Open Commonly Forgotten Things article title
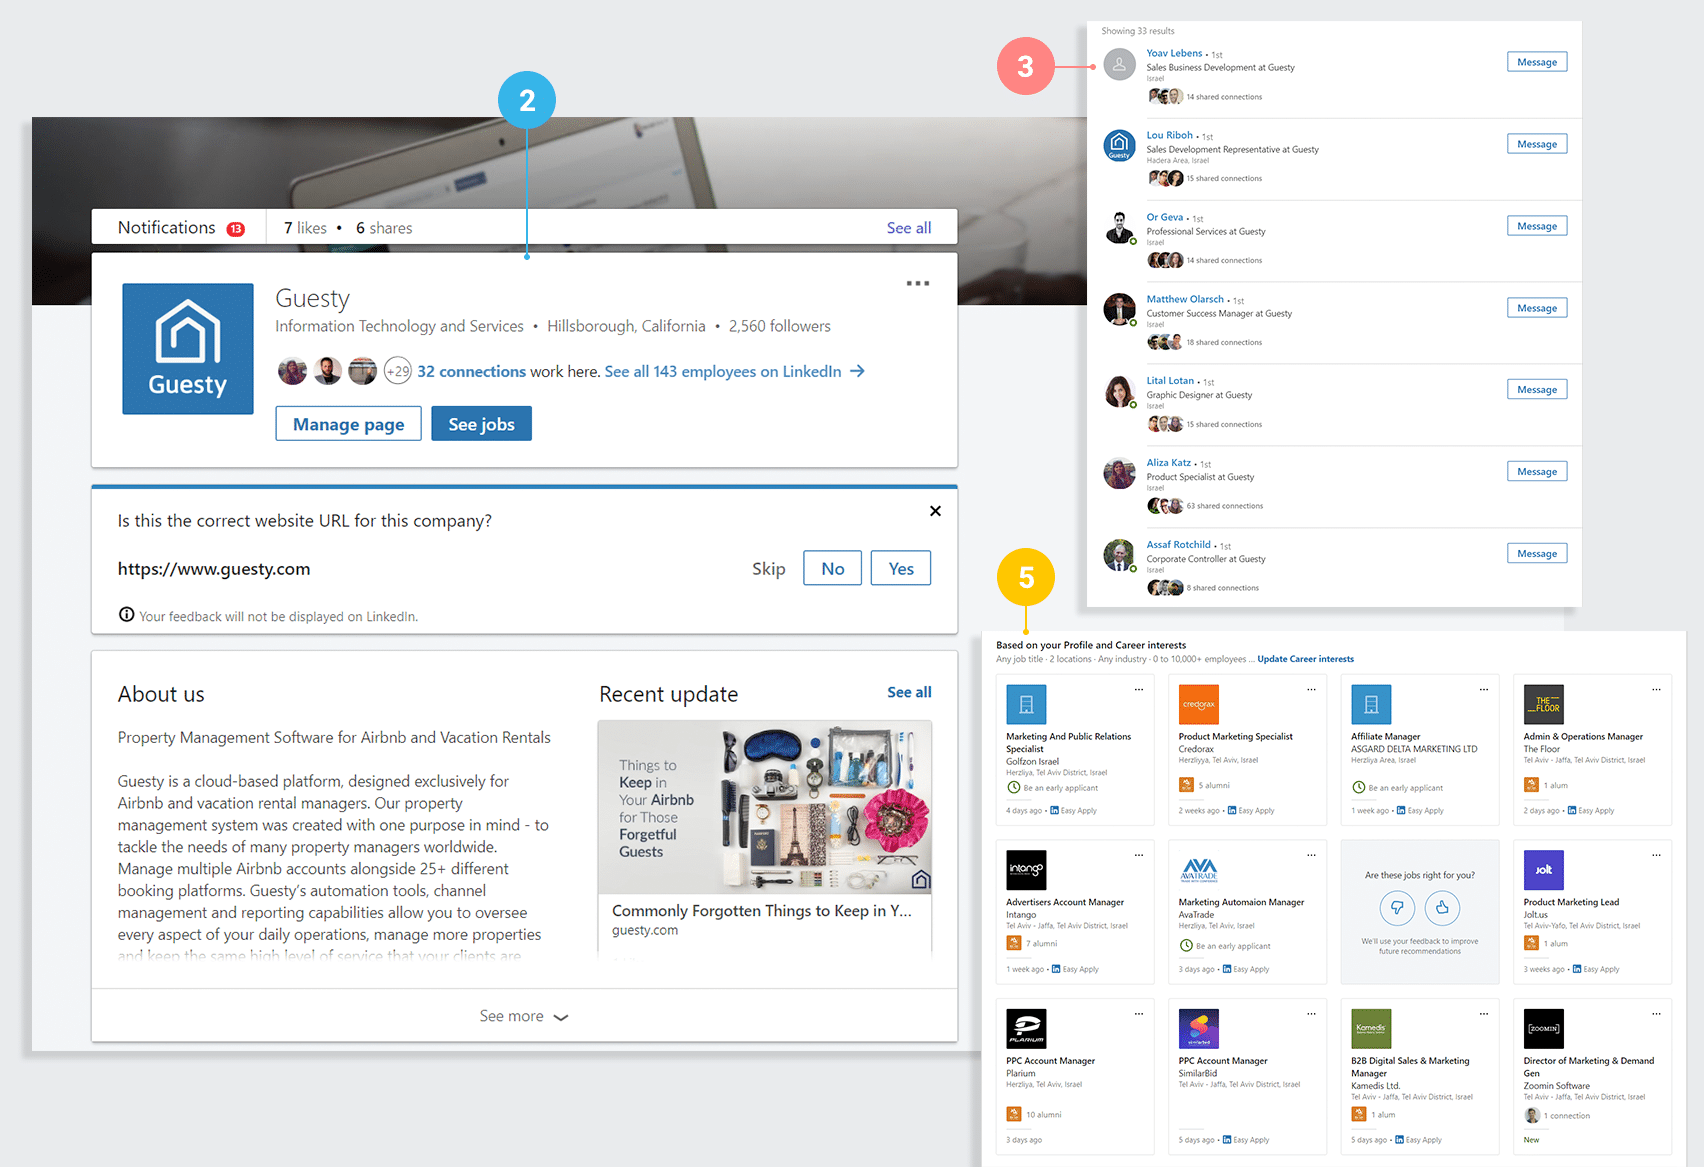The height and width of the screenshot is (1167, 1704). pos(762,911)
